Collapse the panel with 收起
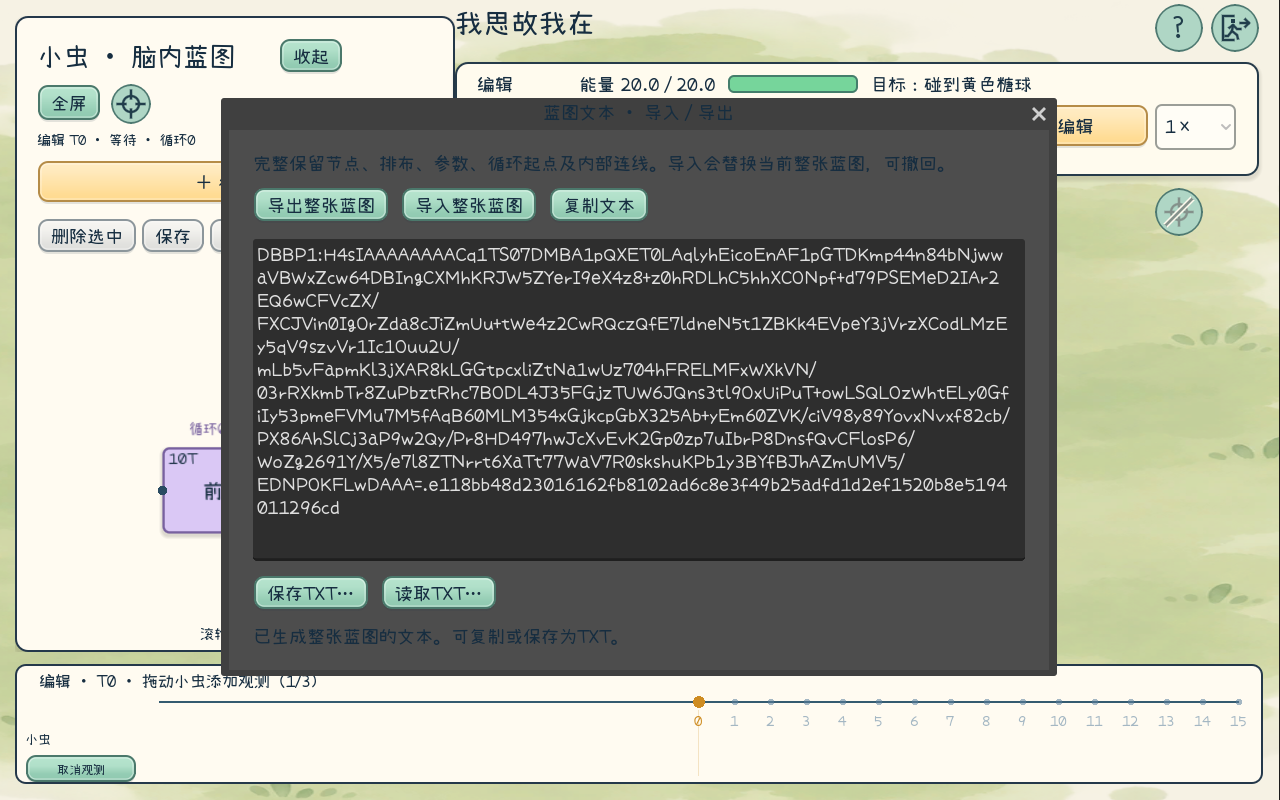This screenshot has width=1280, height=800. tap(311, 56)
